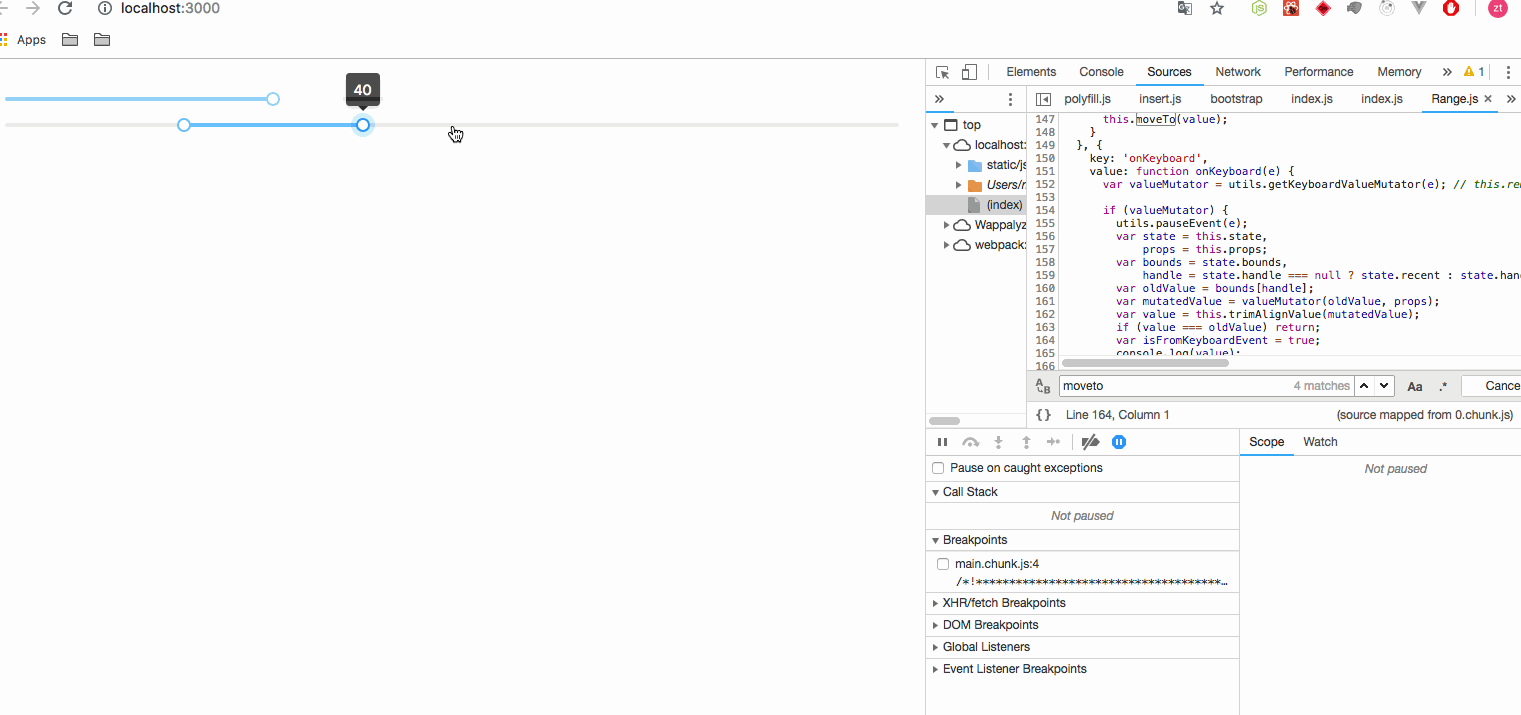Toggle the device toolbar icon
Screen dimensions: 1521x715
point(969,72)
